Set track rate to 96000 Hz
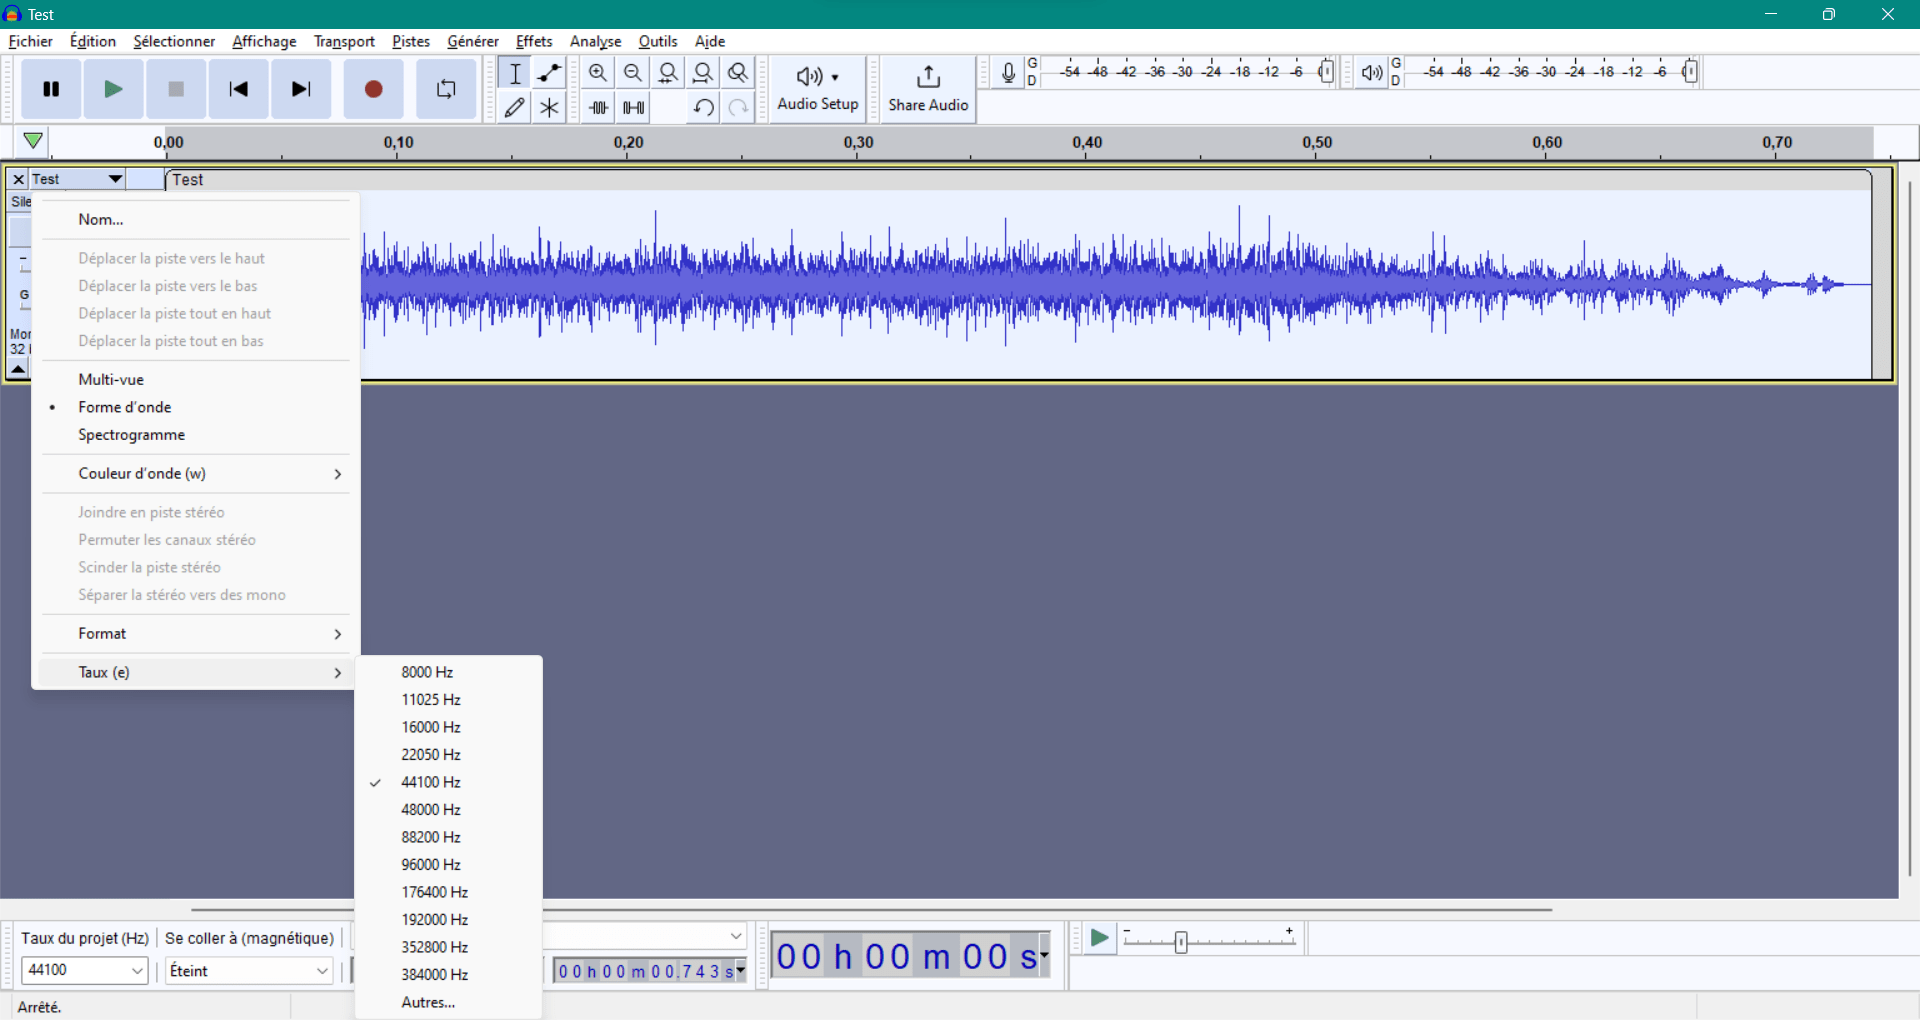This screenshot has height=1020, width=1920. [x=448, y=865]
